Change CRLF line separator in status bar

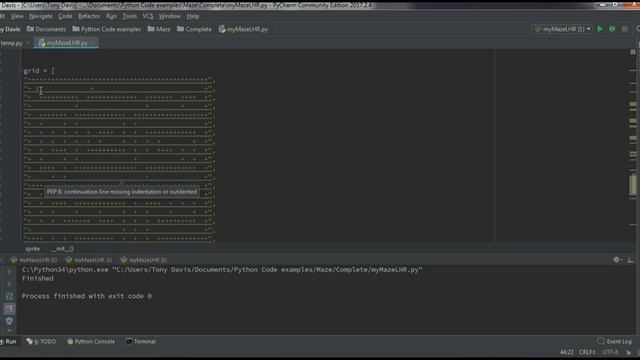[587, 352]
